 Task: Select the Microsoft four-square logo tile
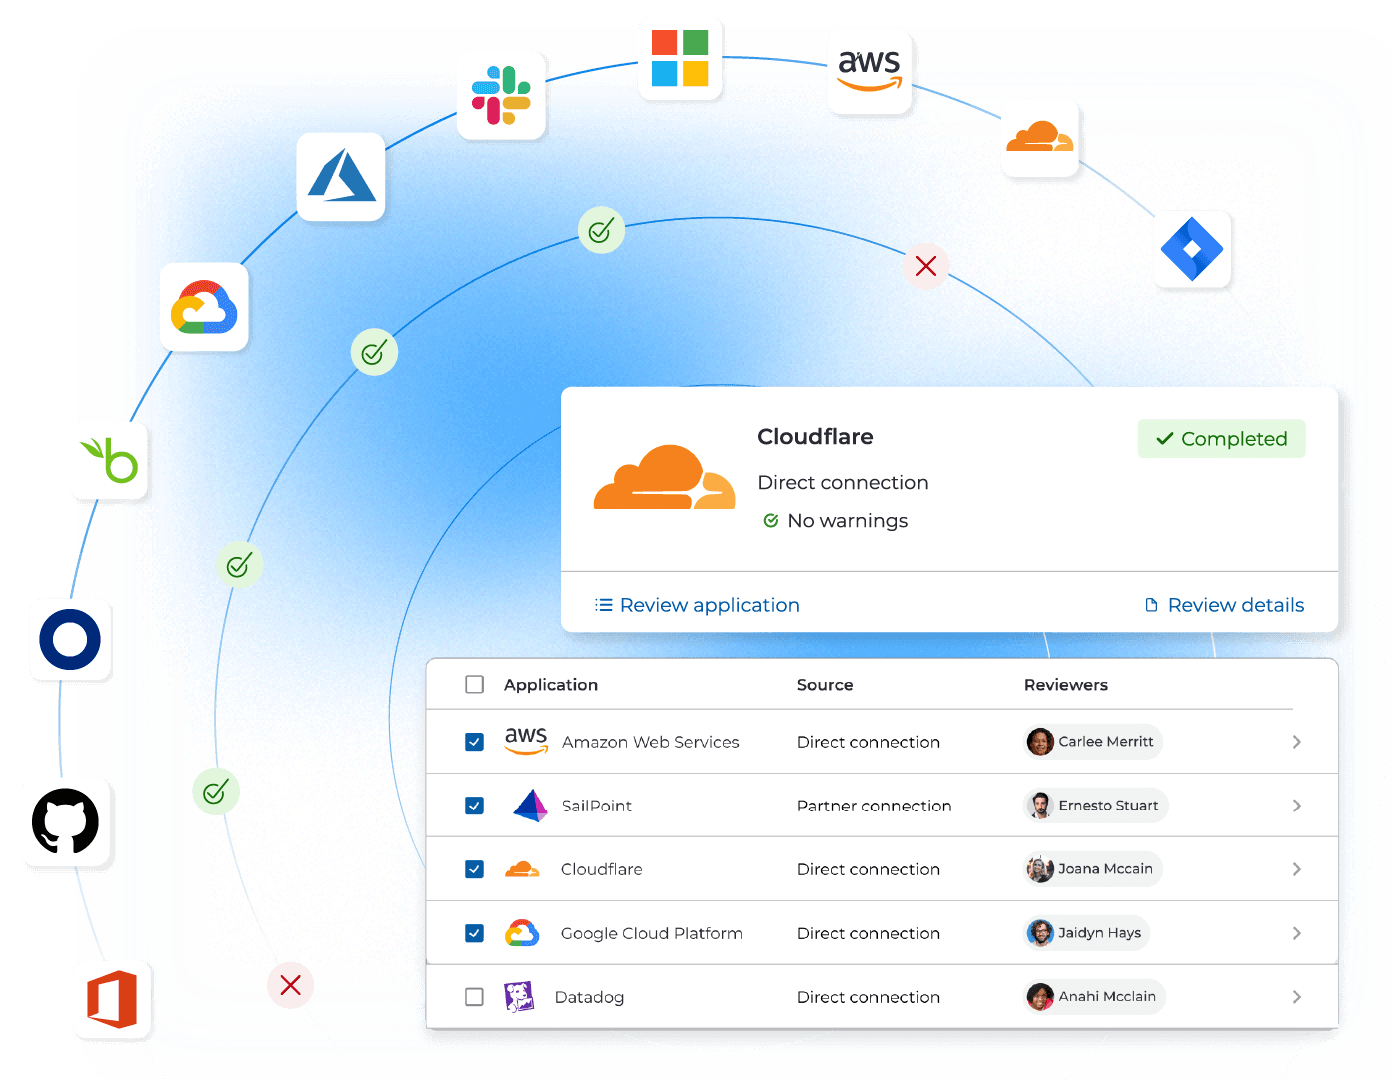[680, 58]
